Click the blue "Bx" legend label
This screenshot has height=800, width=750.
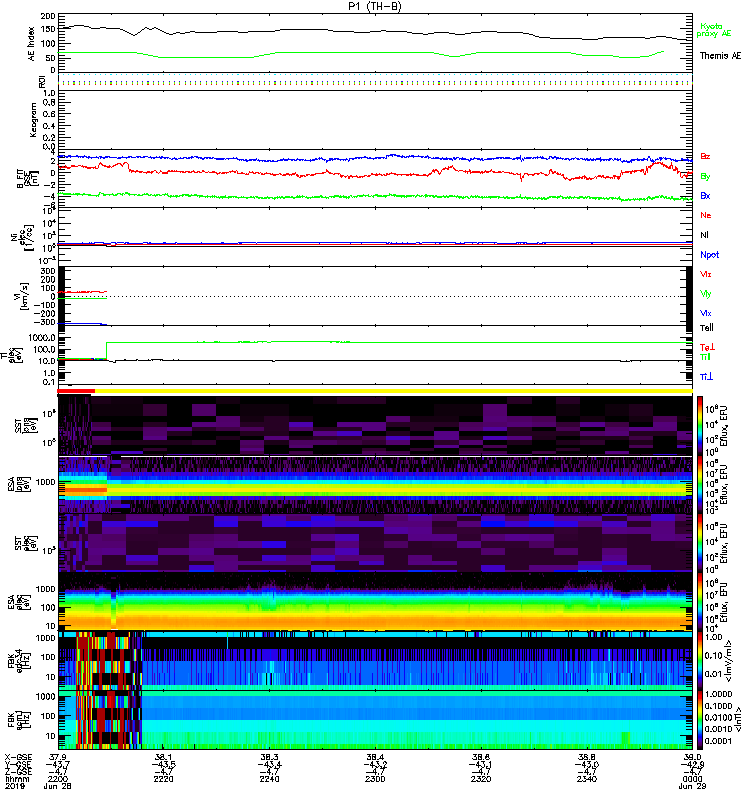click(x=705, y=195)
